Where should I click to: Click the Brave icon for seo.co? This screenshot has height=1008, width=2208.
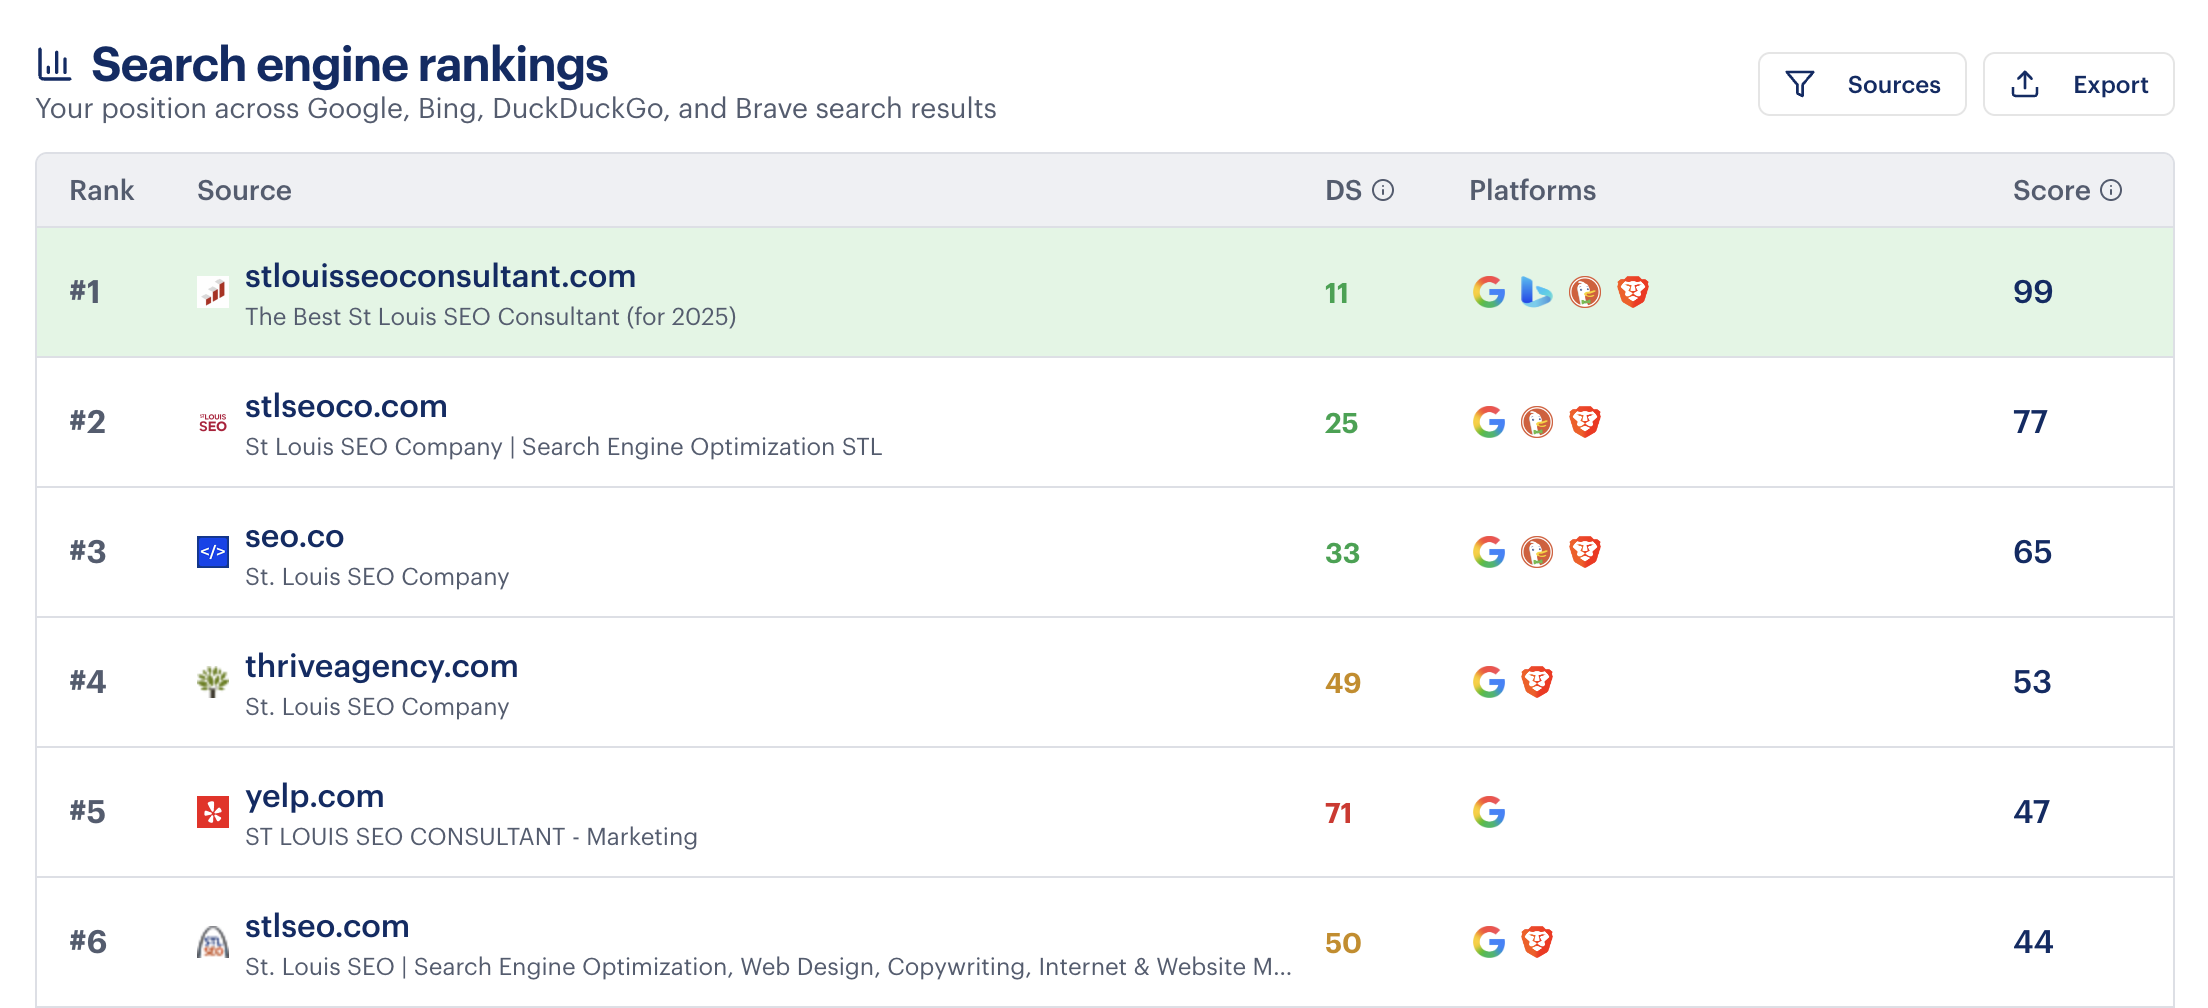(1585, 551)
